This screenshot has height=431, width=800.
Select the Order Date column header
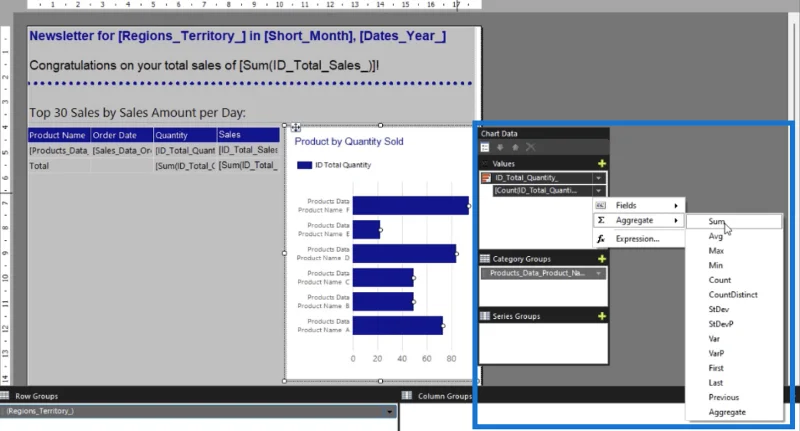[x=122, y=135]
